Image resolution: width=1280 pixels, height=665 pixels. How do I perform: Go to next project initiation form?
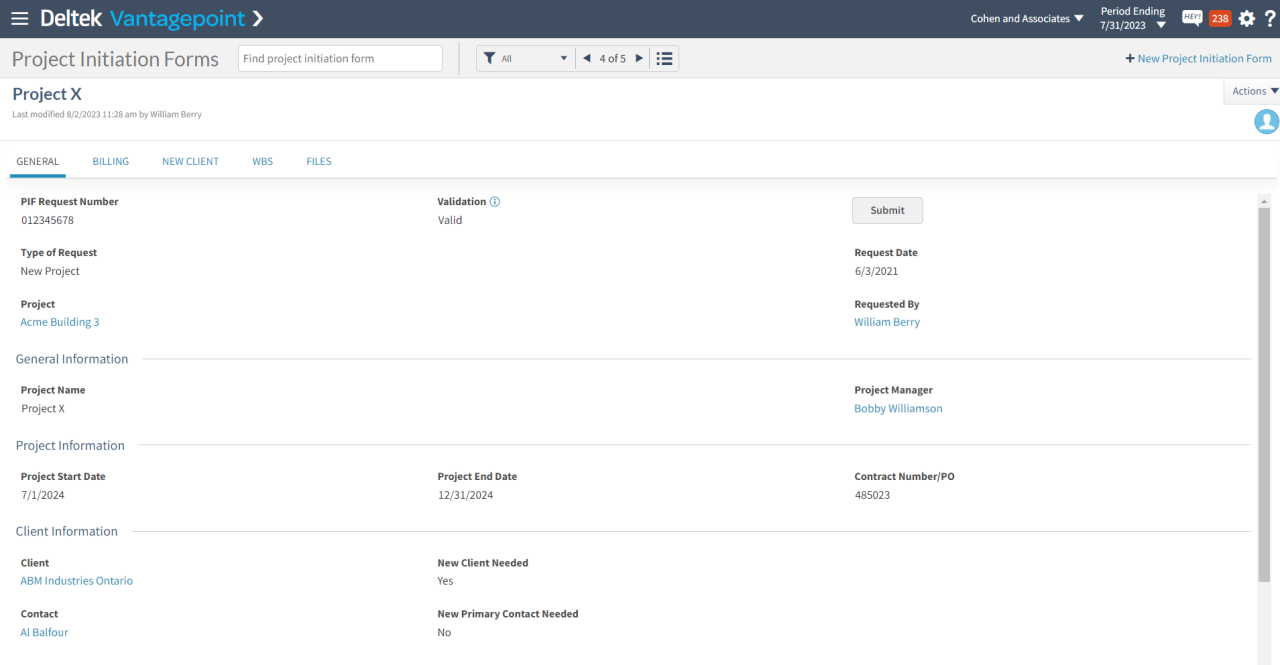(x=640, y=59)
